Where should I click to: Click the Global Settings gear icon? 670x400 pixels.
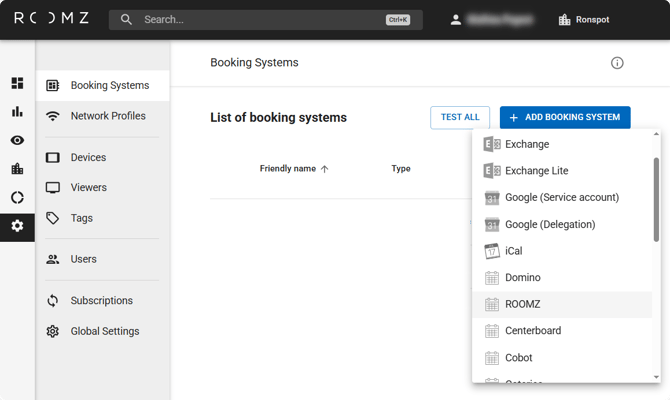tap(53, 331)
